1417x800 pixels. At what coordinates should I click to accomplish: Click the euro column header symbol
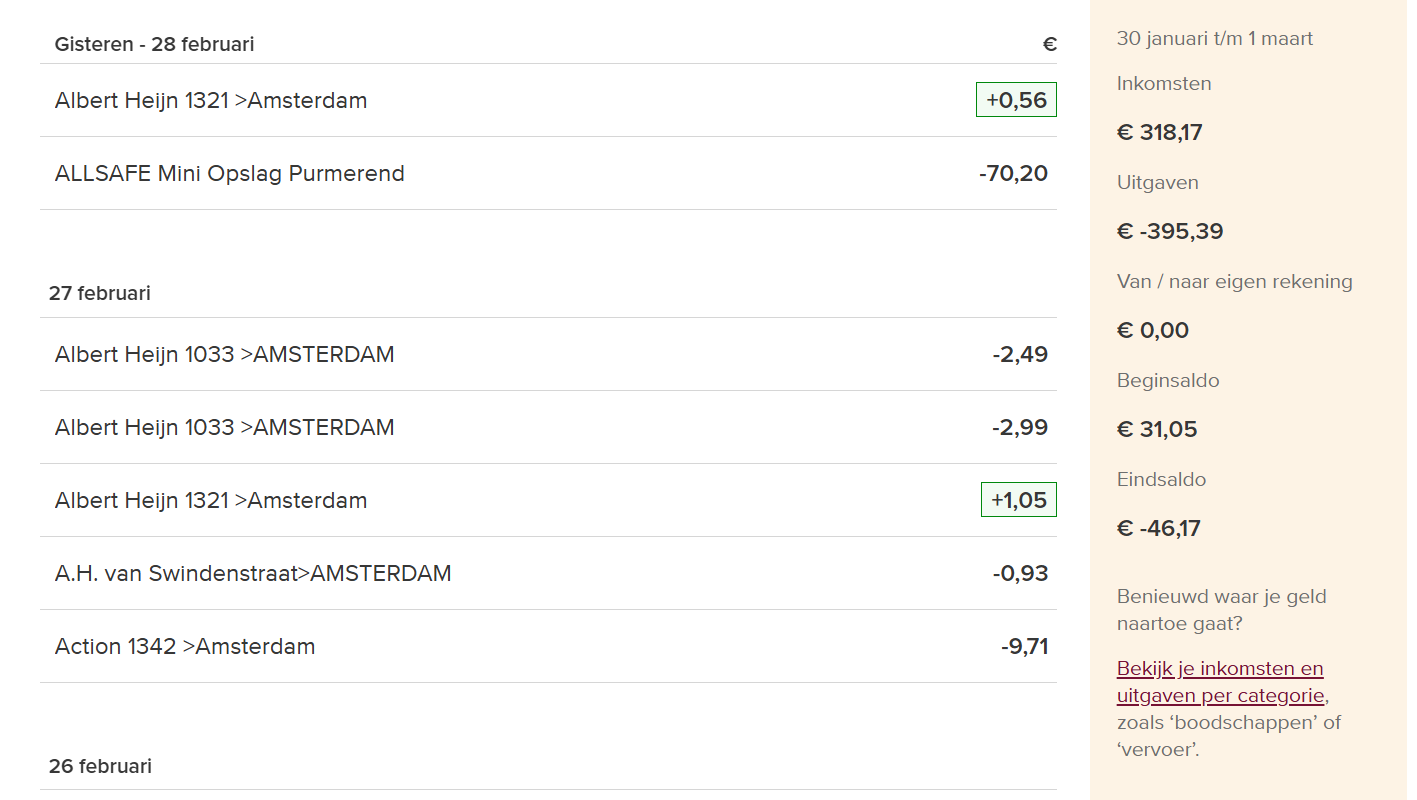[1049, 45]
